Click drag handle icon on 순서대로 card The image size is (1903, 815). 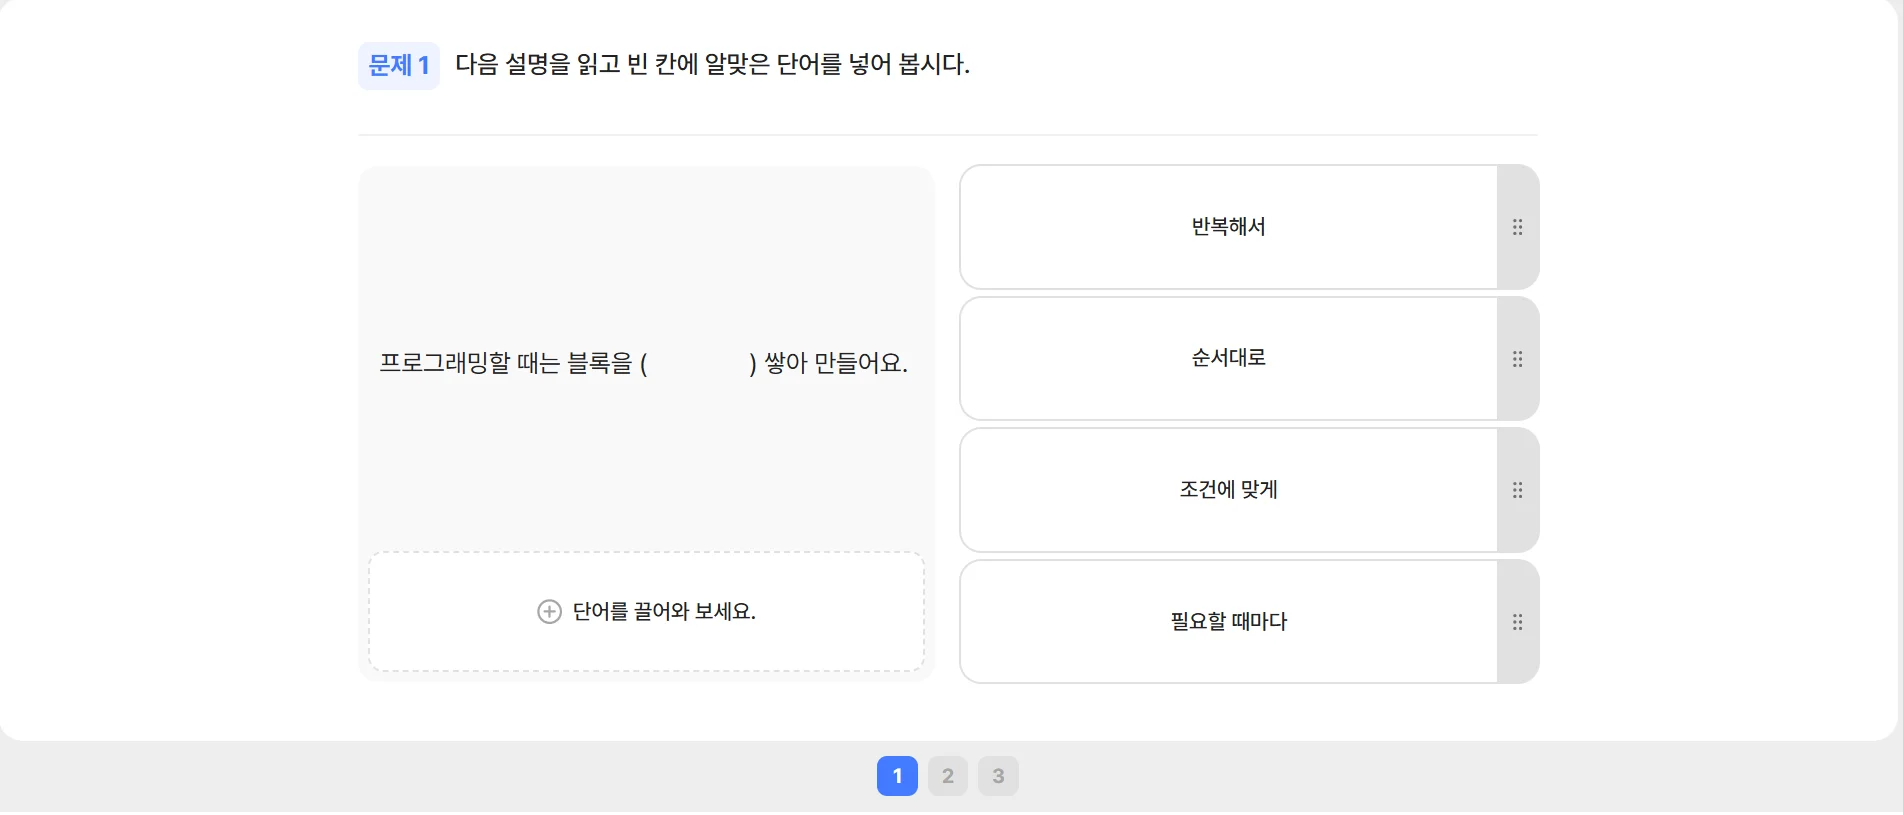click(1517, 359)
